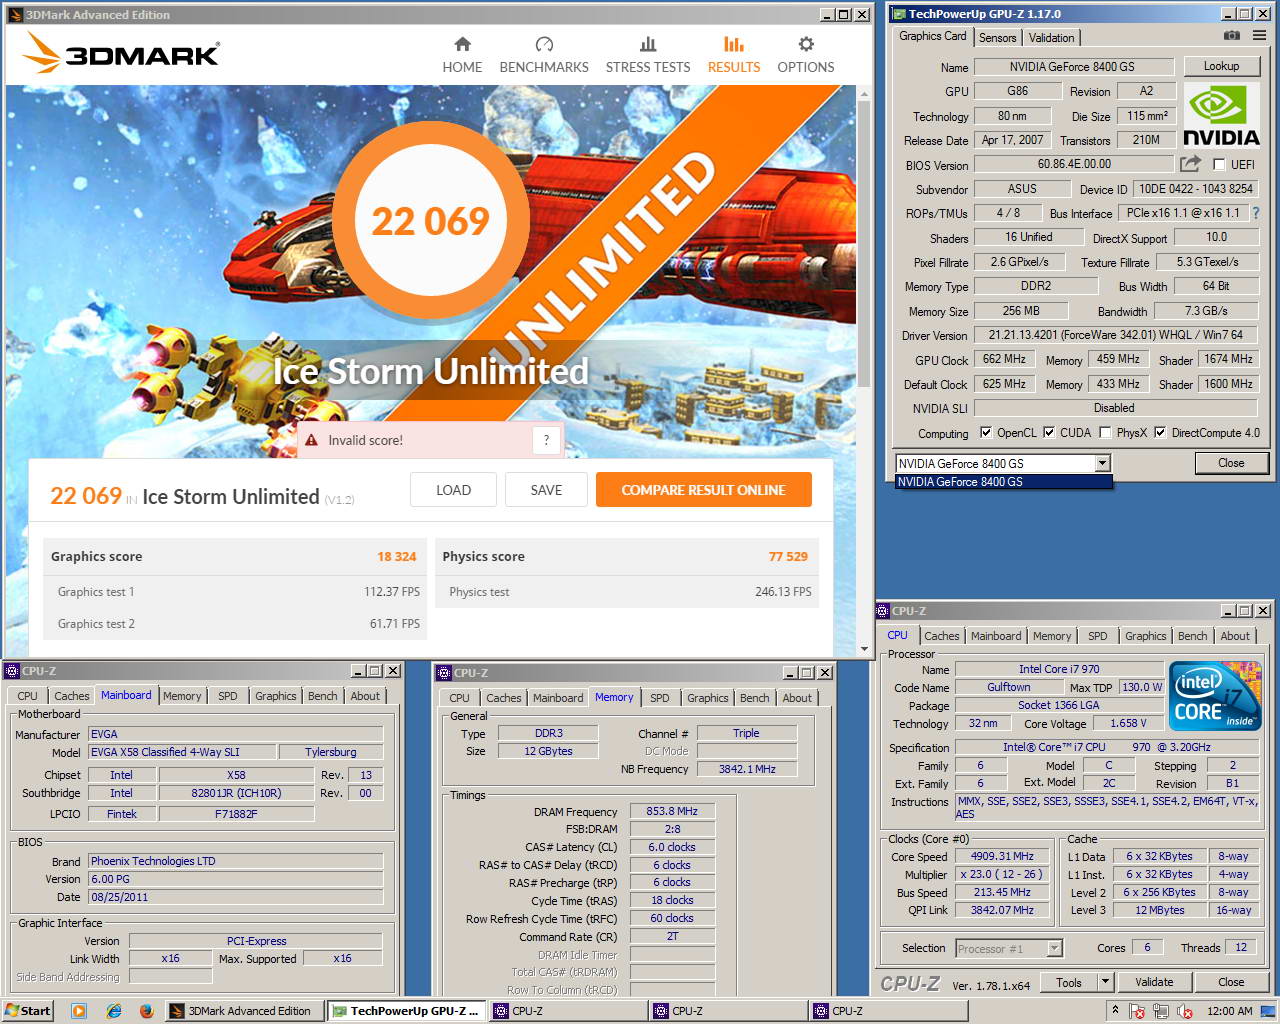Screen dimensions: 1280x1024
Task: Click SAVE in 3DMark results
Action: coord(546,490)
